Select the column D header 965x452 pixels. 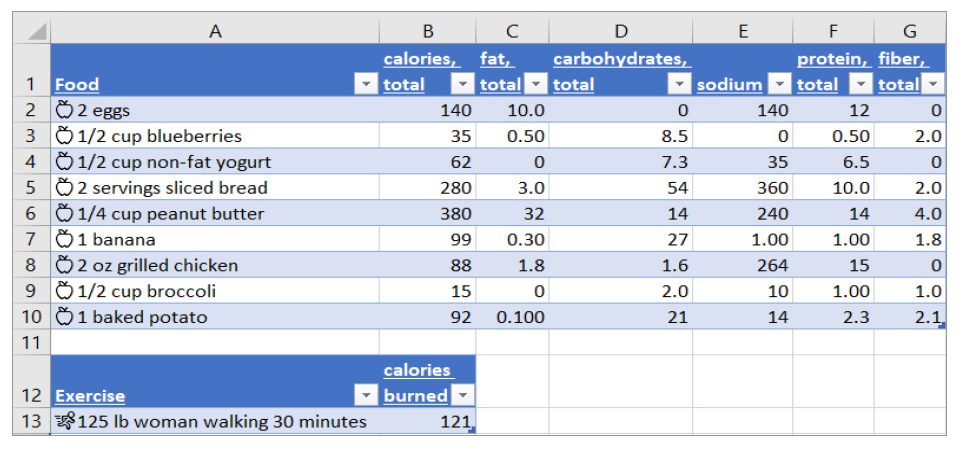click(621, 31)
